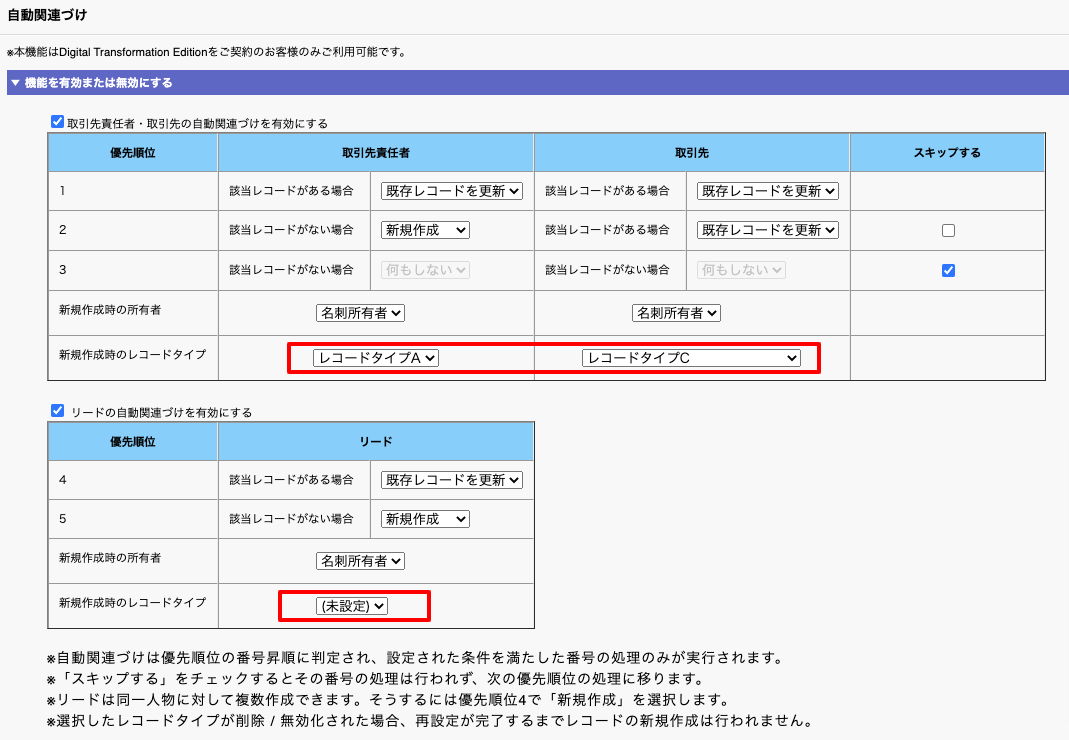Open priority 1 取引先責任者 既存レコードを更新 dropdown
The height and width of the screenshot is (740, 1069).
451,191
